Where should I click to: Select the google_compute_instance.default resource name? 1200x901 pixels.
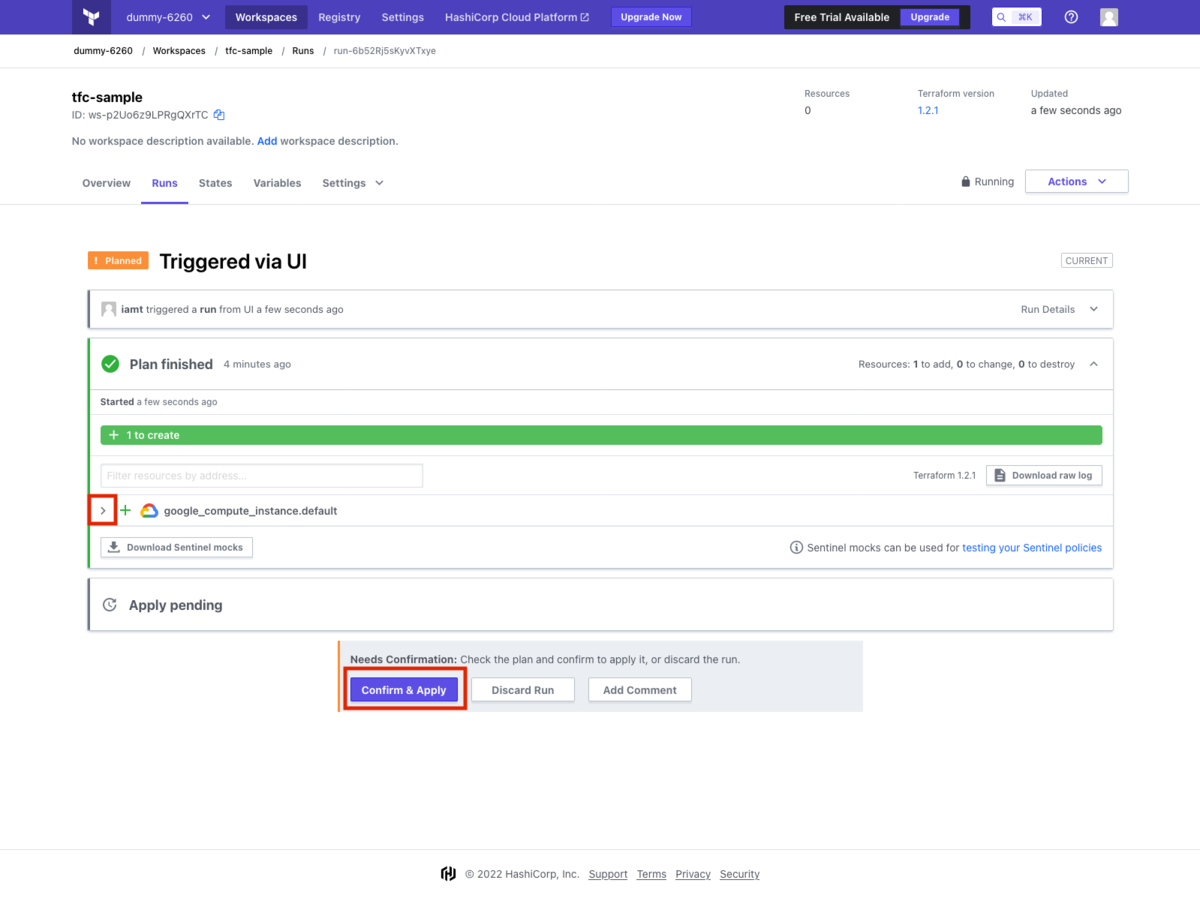(251, 511)
